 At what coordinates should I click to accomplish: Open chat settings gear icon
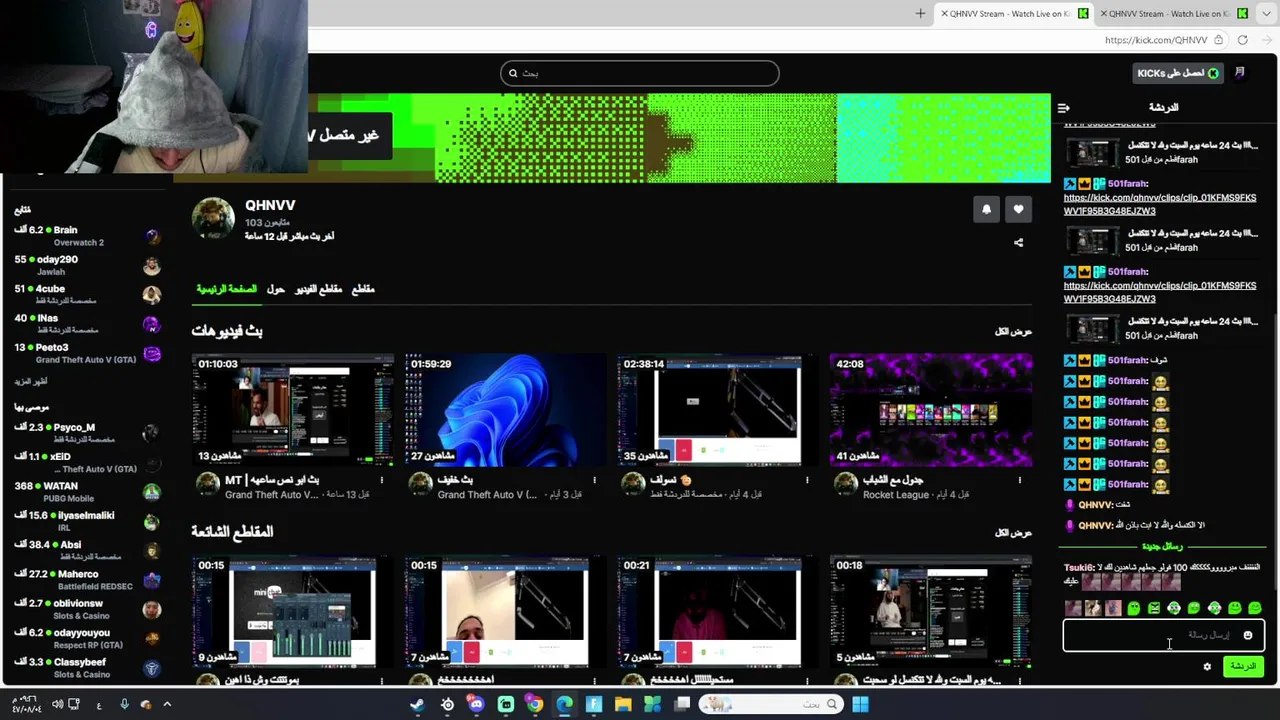(x=1207, y=667)
